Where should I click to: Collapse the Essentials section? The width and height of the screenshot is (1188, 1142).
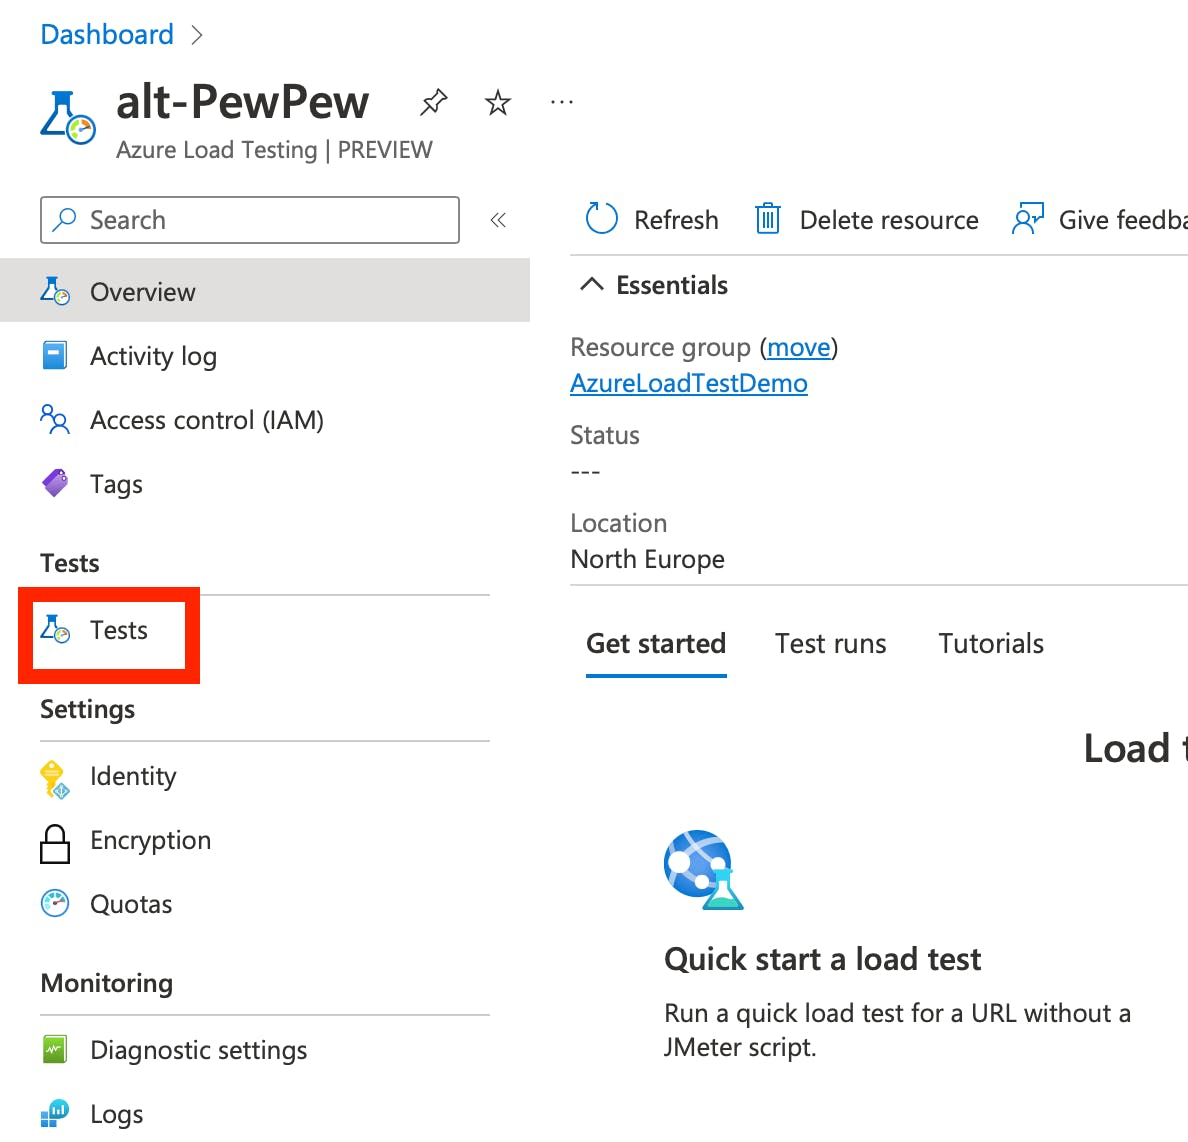pyautogui.click(x=592, y=285)
